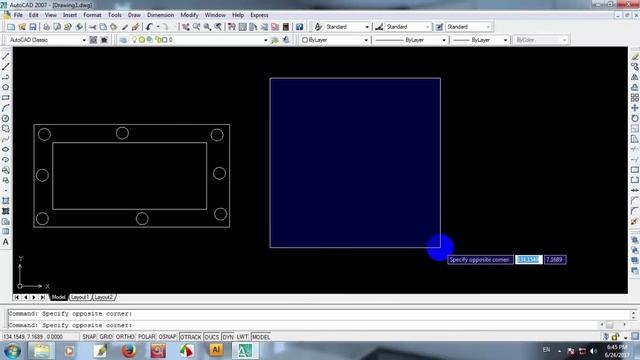The image size is (640, 360).
Task: Open the table style Standard dropdown
Action: tap(488, 27)
